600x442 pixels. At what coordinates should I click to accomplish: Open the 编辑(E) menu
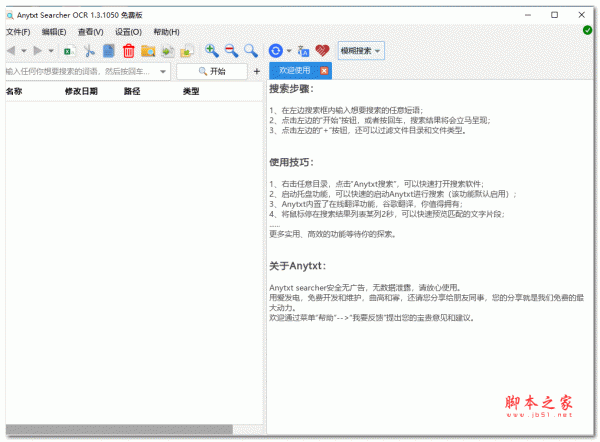point(54,32)
